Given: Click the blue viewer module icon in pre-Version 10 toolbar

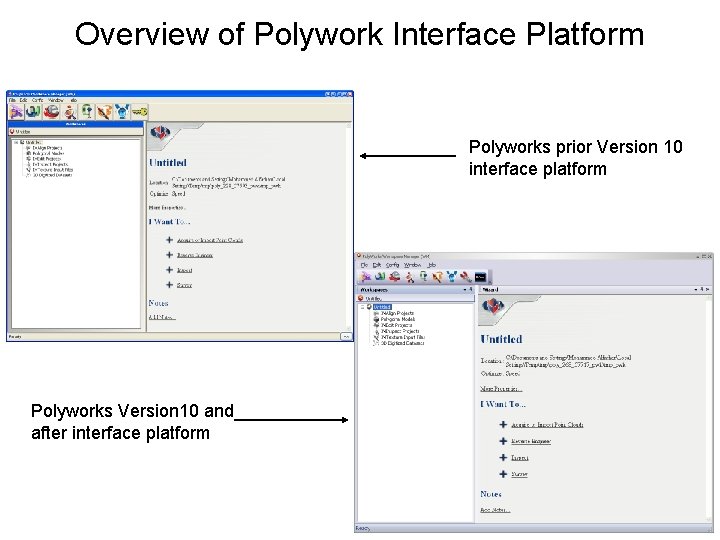Looking at the screenshot, I should 122,112.
